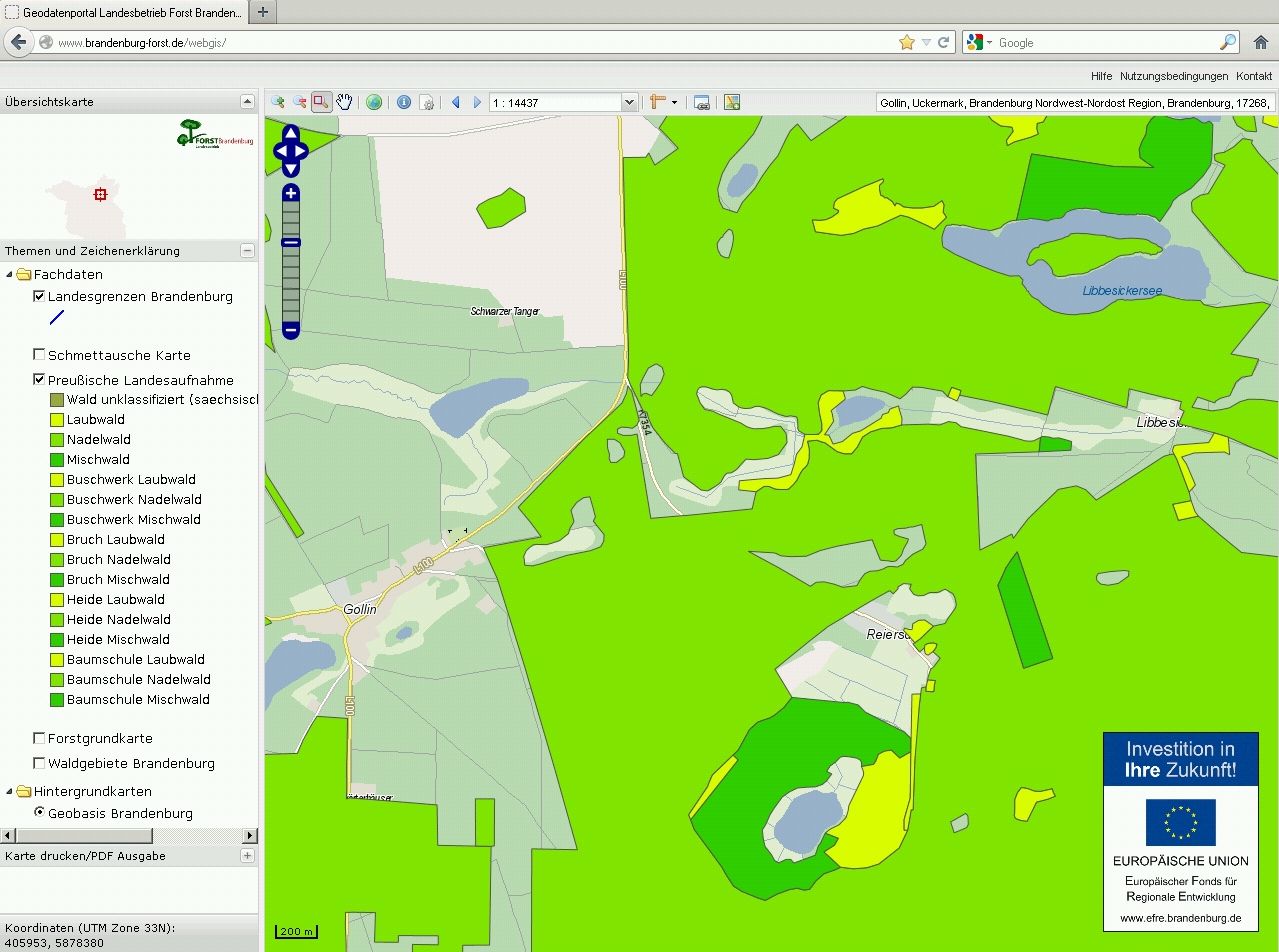Expand Karte drucken/PDF Ausgabe panel
This screenshot has width=1279, height=952.
click(247, 856)
